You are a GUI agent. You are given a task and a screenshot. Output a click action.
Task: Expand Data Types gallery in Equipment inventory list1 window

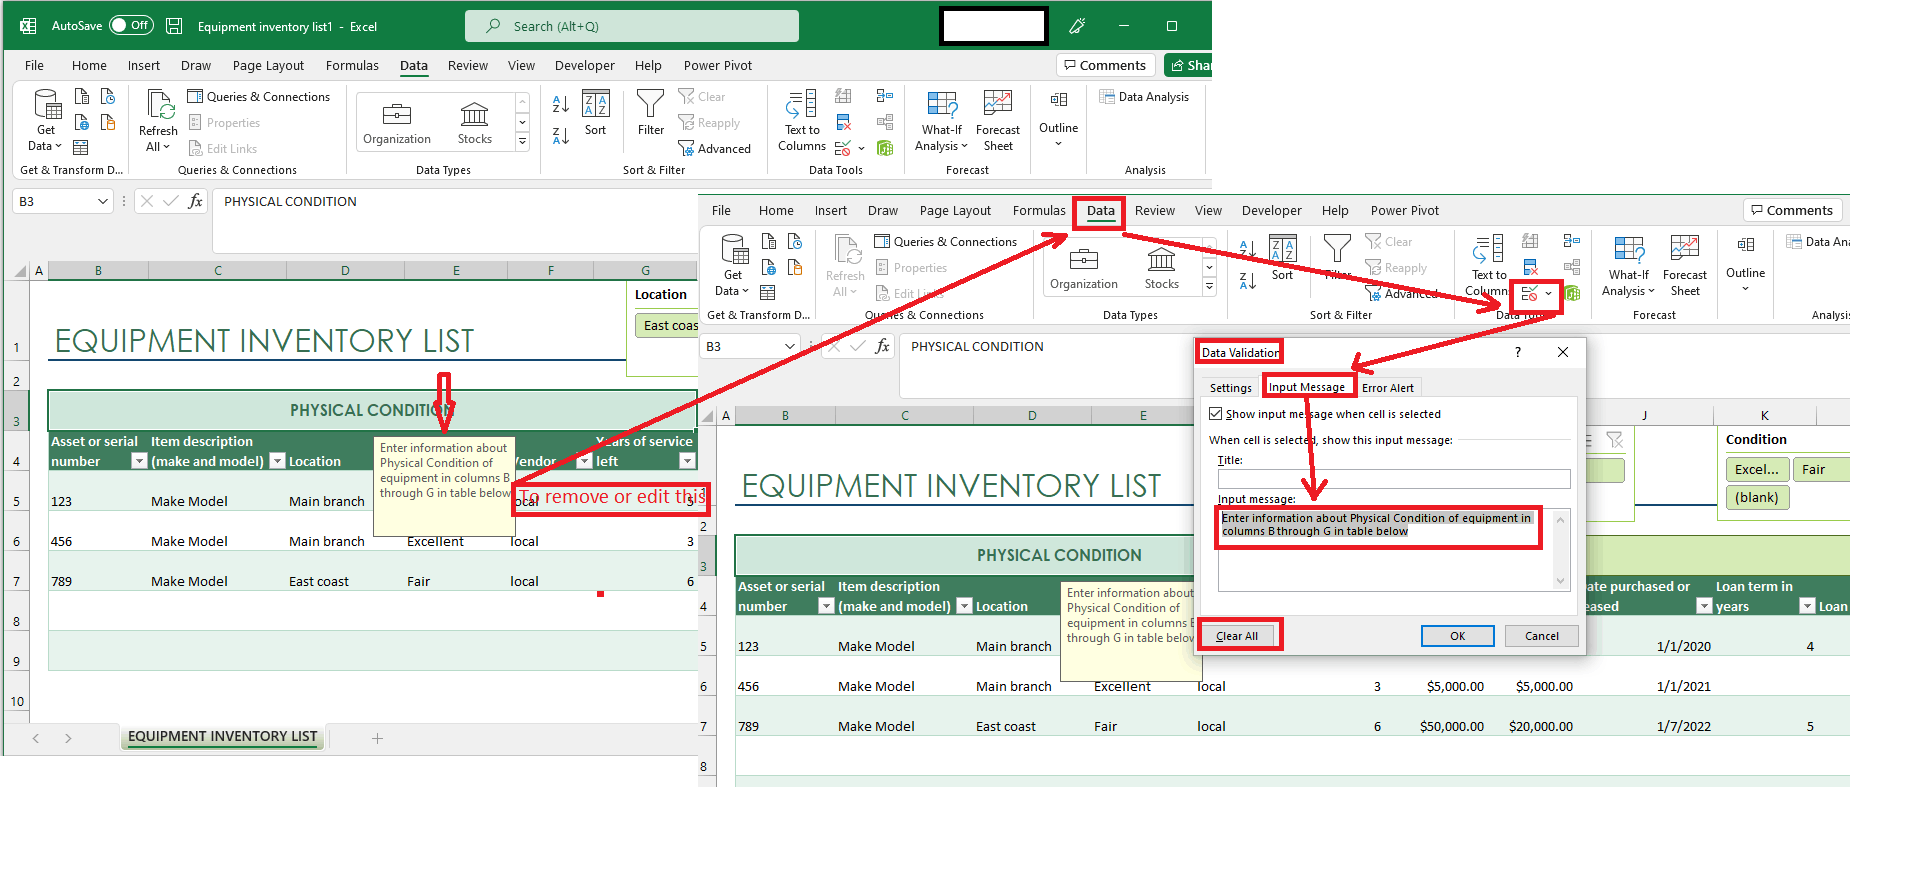click(522, 142)
